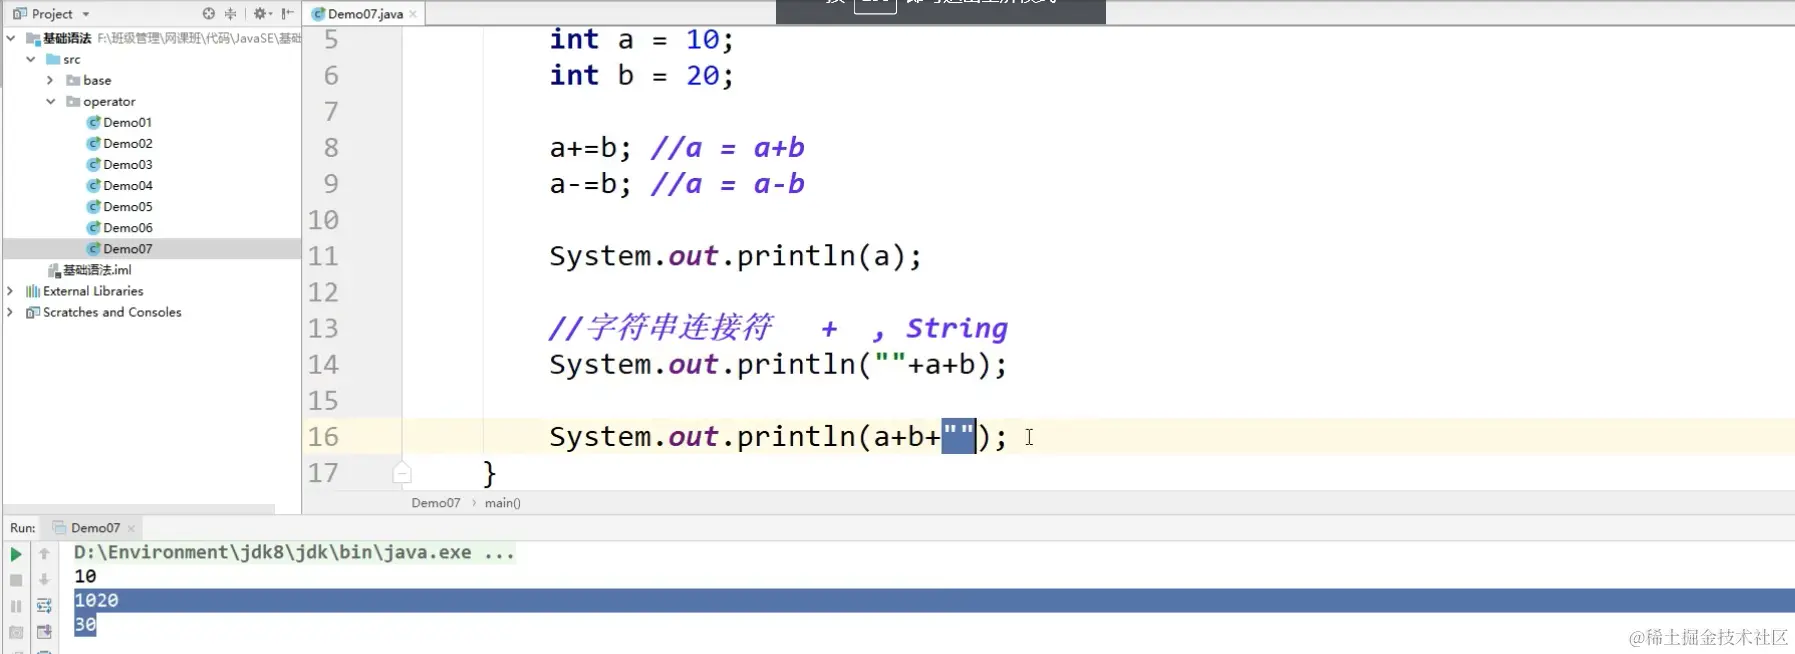Collapse the 基础语法 project root node

click(11, 38)
